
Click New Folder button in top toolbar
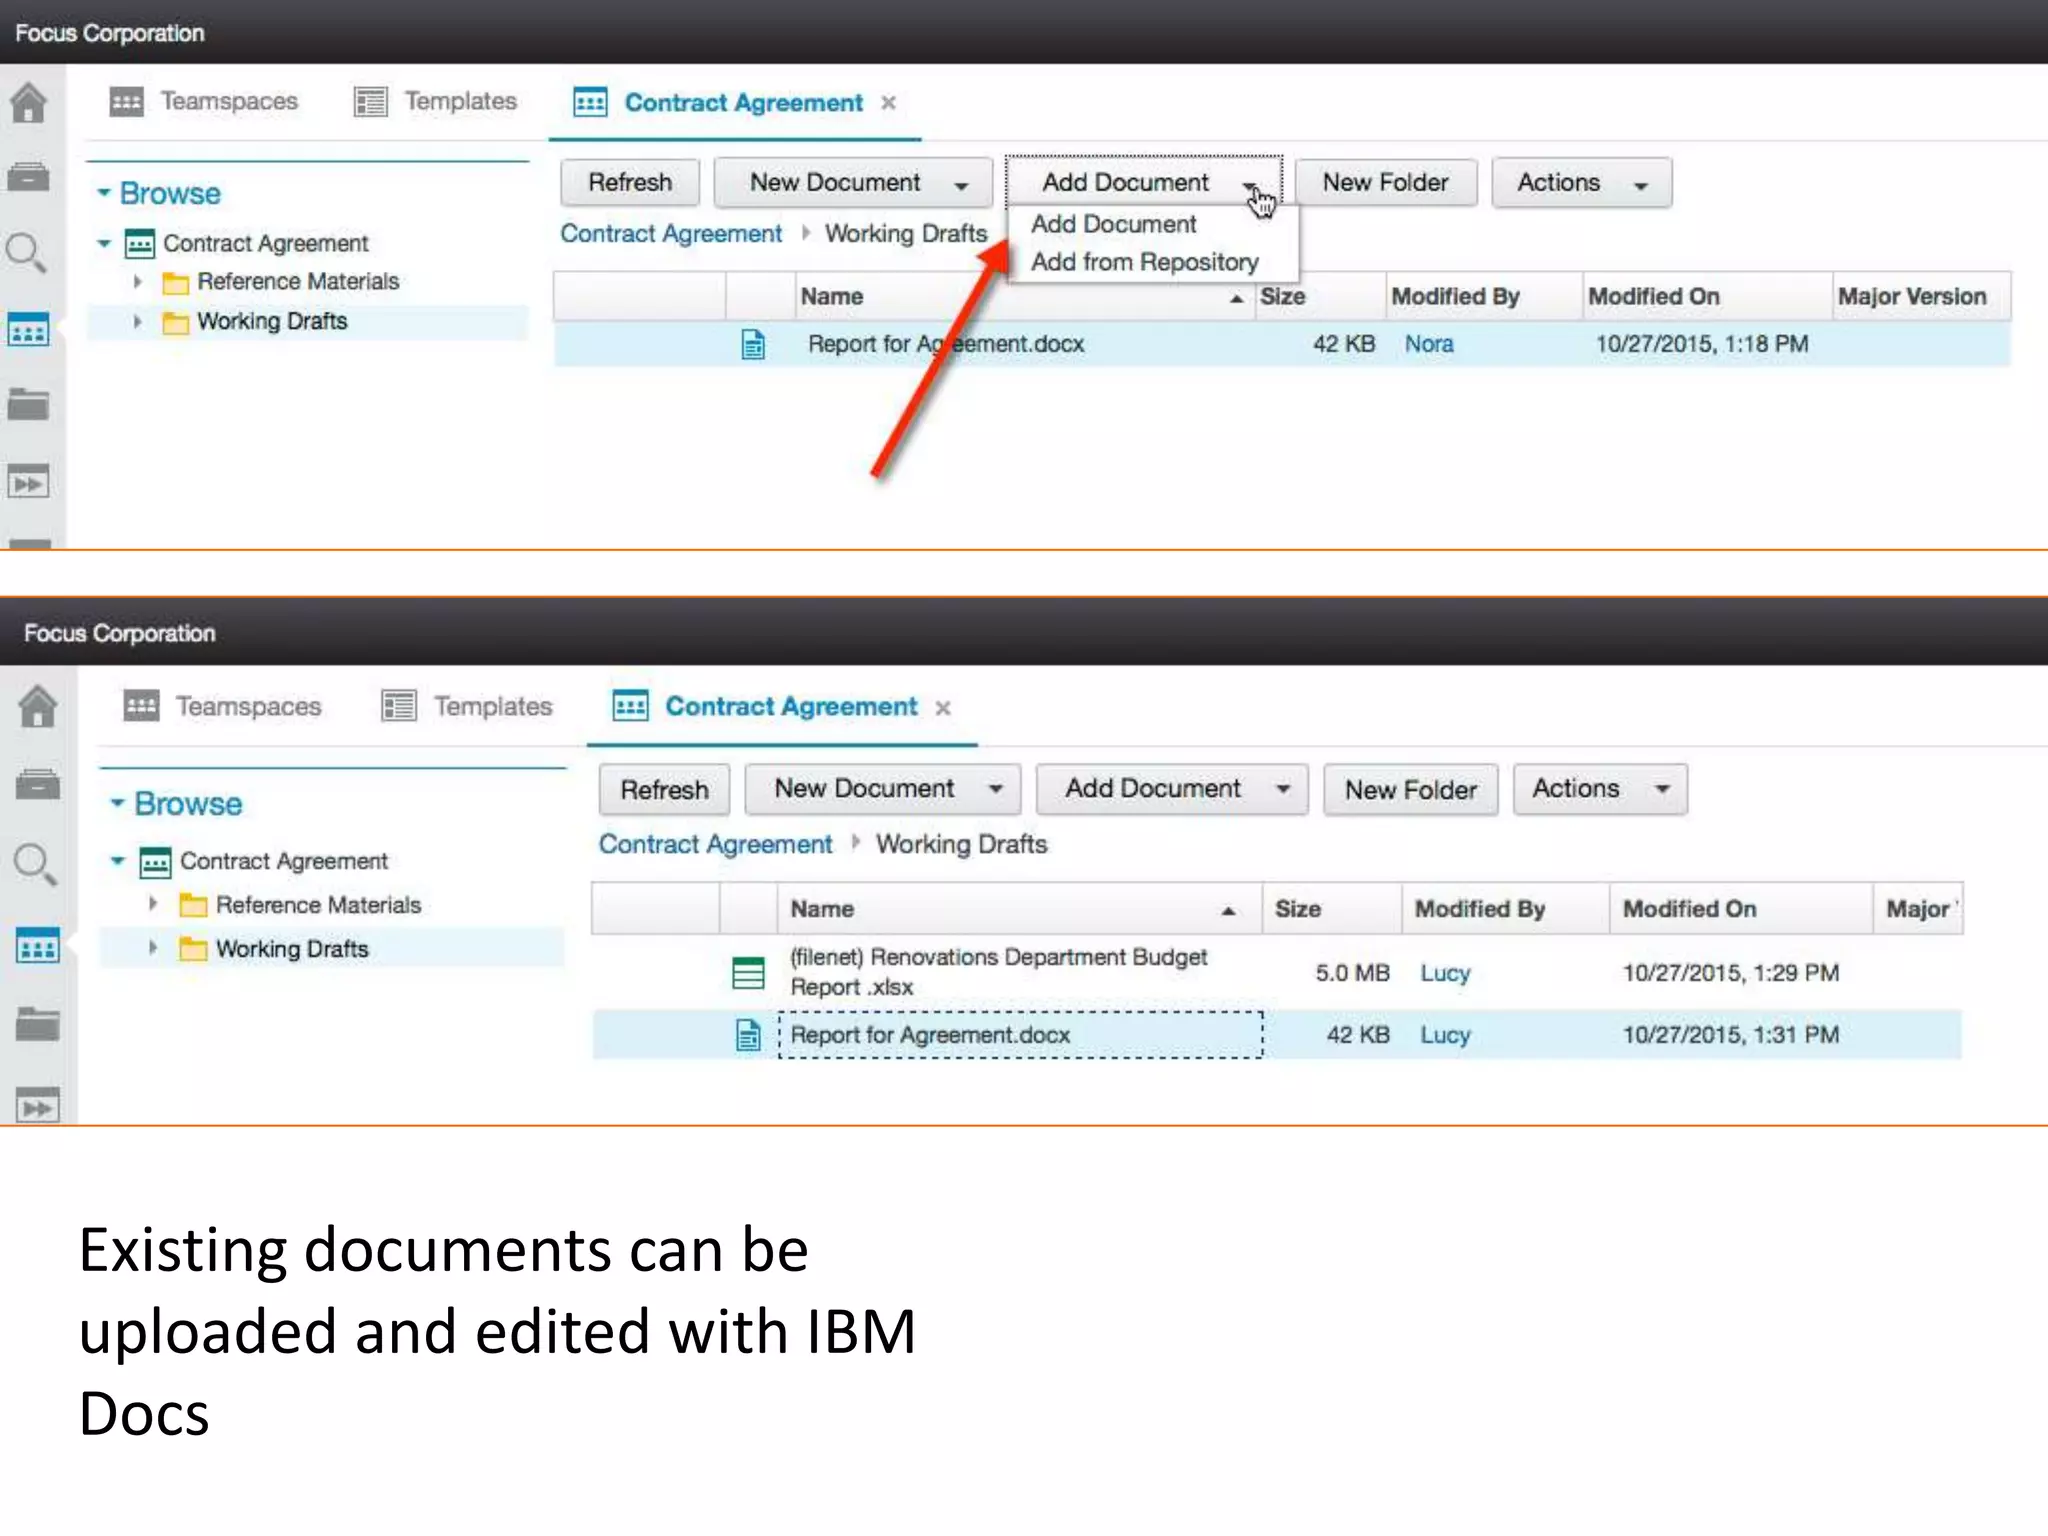tap(1385, 183)
